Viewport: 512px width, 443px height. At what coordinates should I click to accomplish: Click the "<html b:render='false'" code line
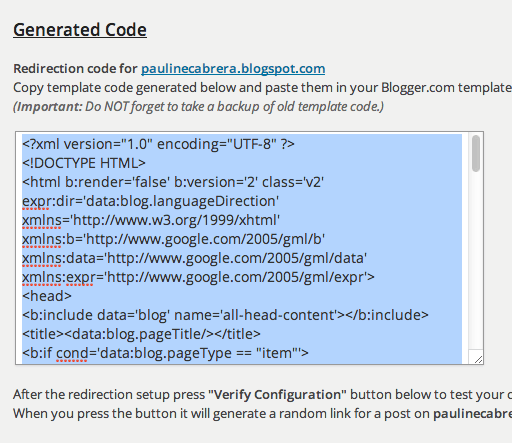173,182
